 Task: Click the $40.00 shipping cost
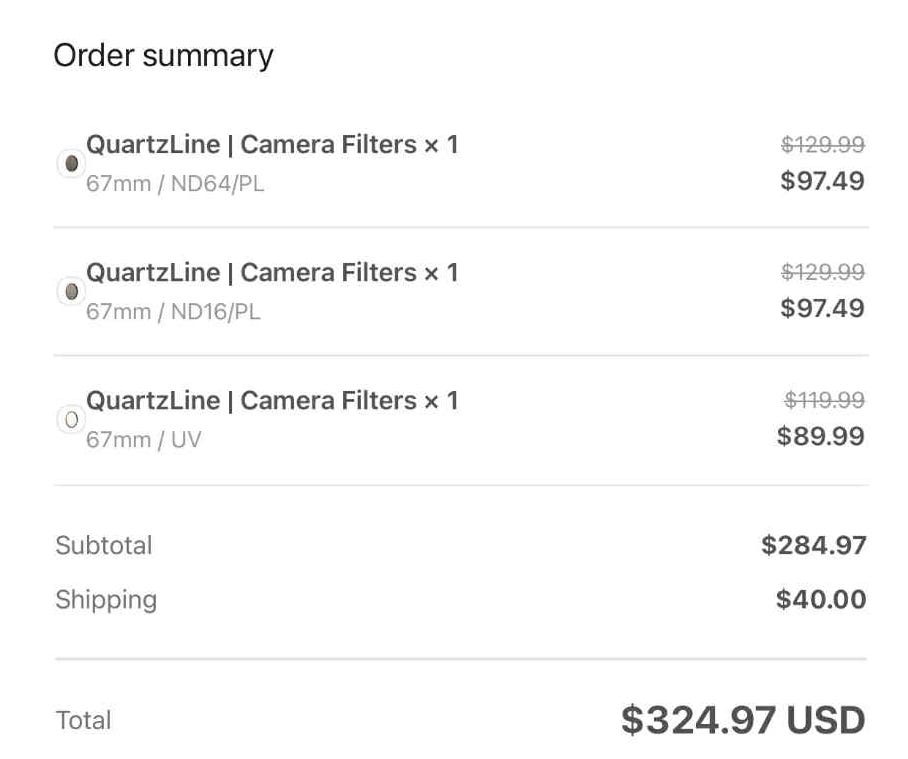click(821, 600)
